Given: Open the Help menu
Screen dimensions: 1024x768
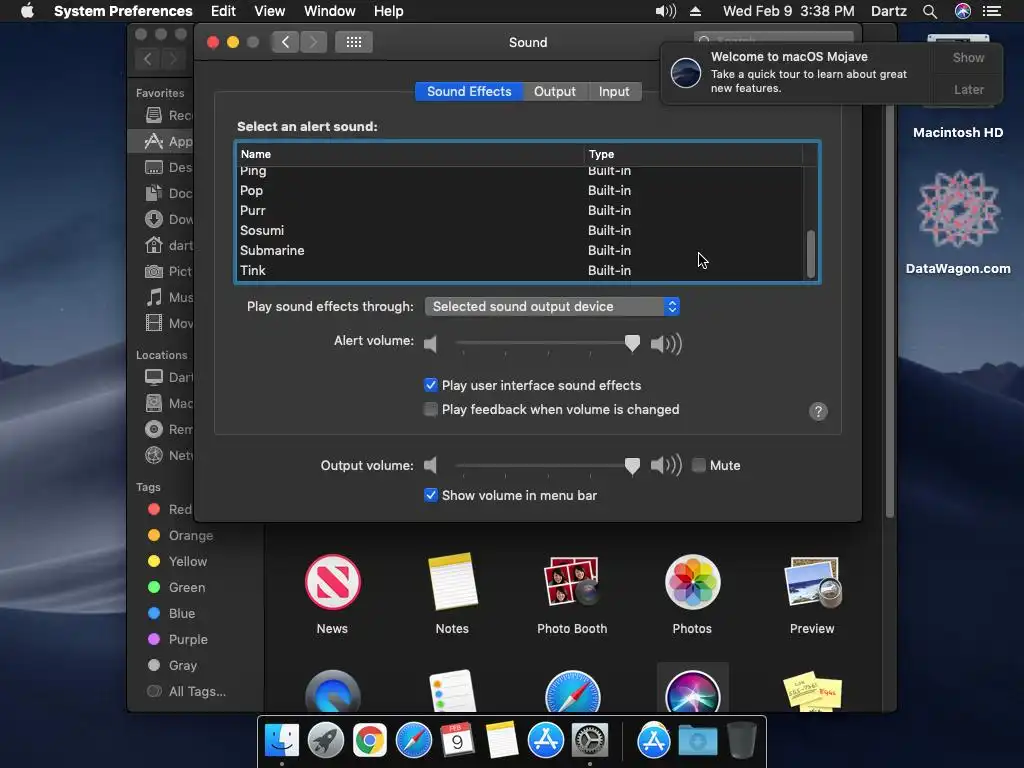Looking at the screenshot, I should click(389, 11).
